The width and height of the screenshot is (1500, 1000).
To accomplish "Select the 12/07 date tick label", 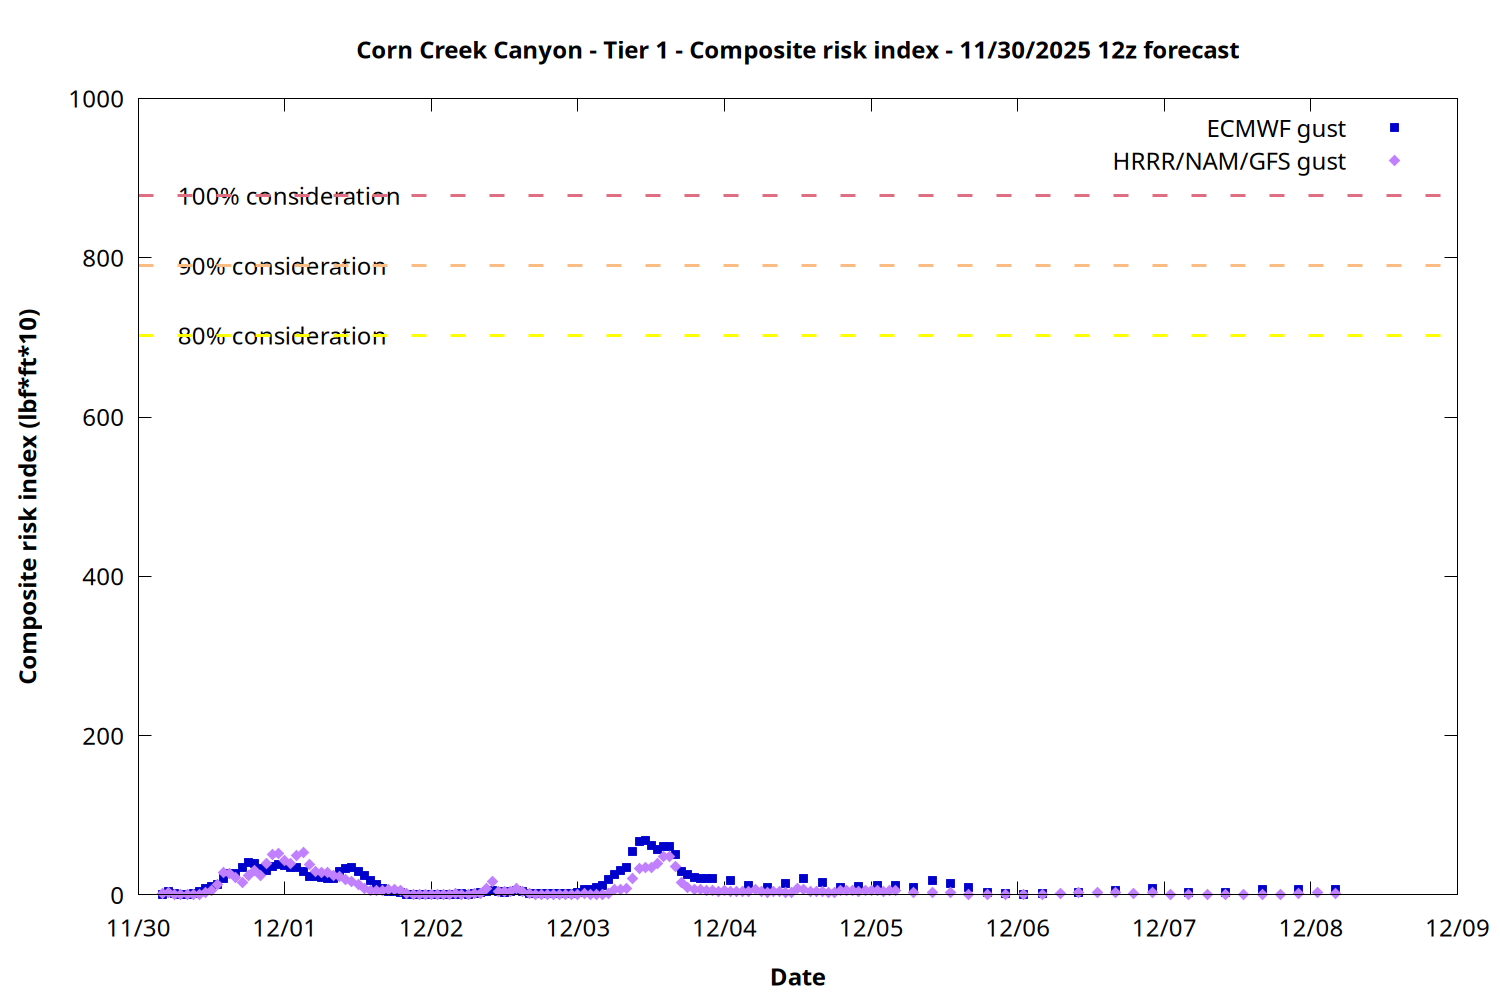I will coord(1163,928).
